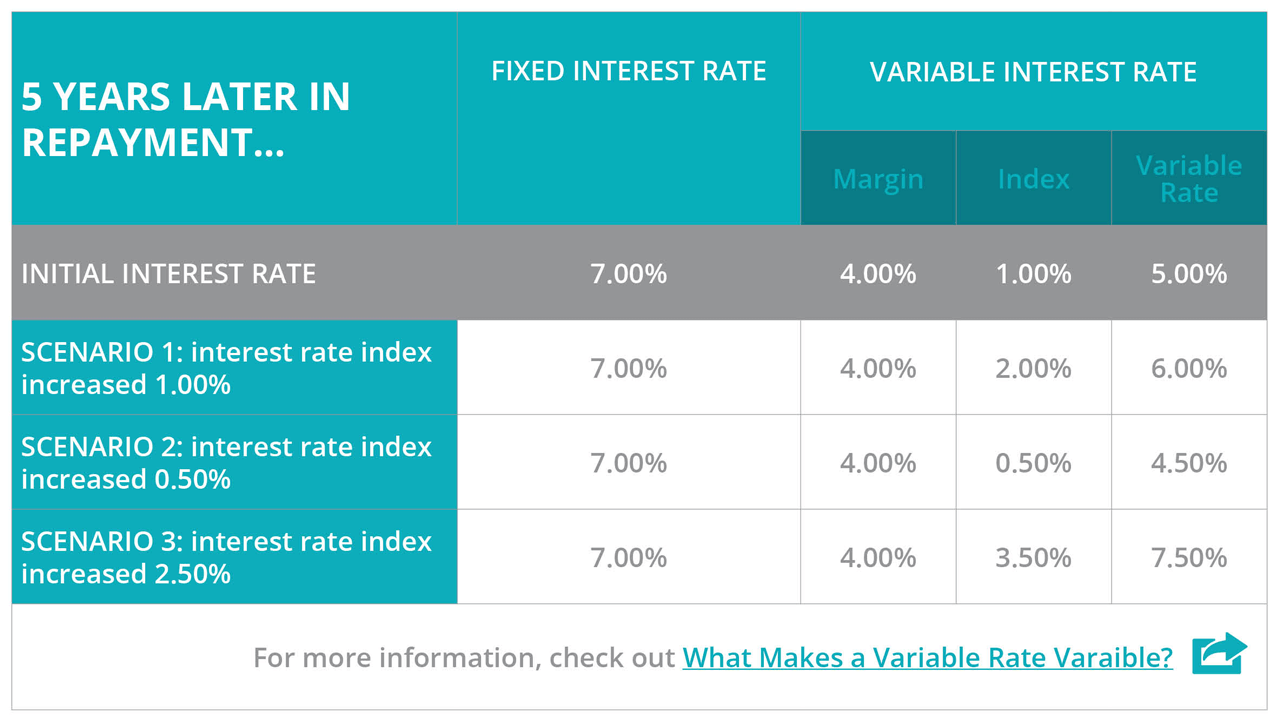
Task: Select the FIXED INTEREST RATE column header
Action: click(628, 72)
